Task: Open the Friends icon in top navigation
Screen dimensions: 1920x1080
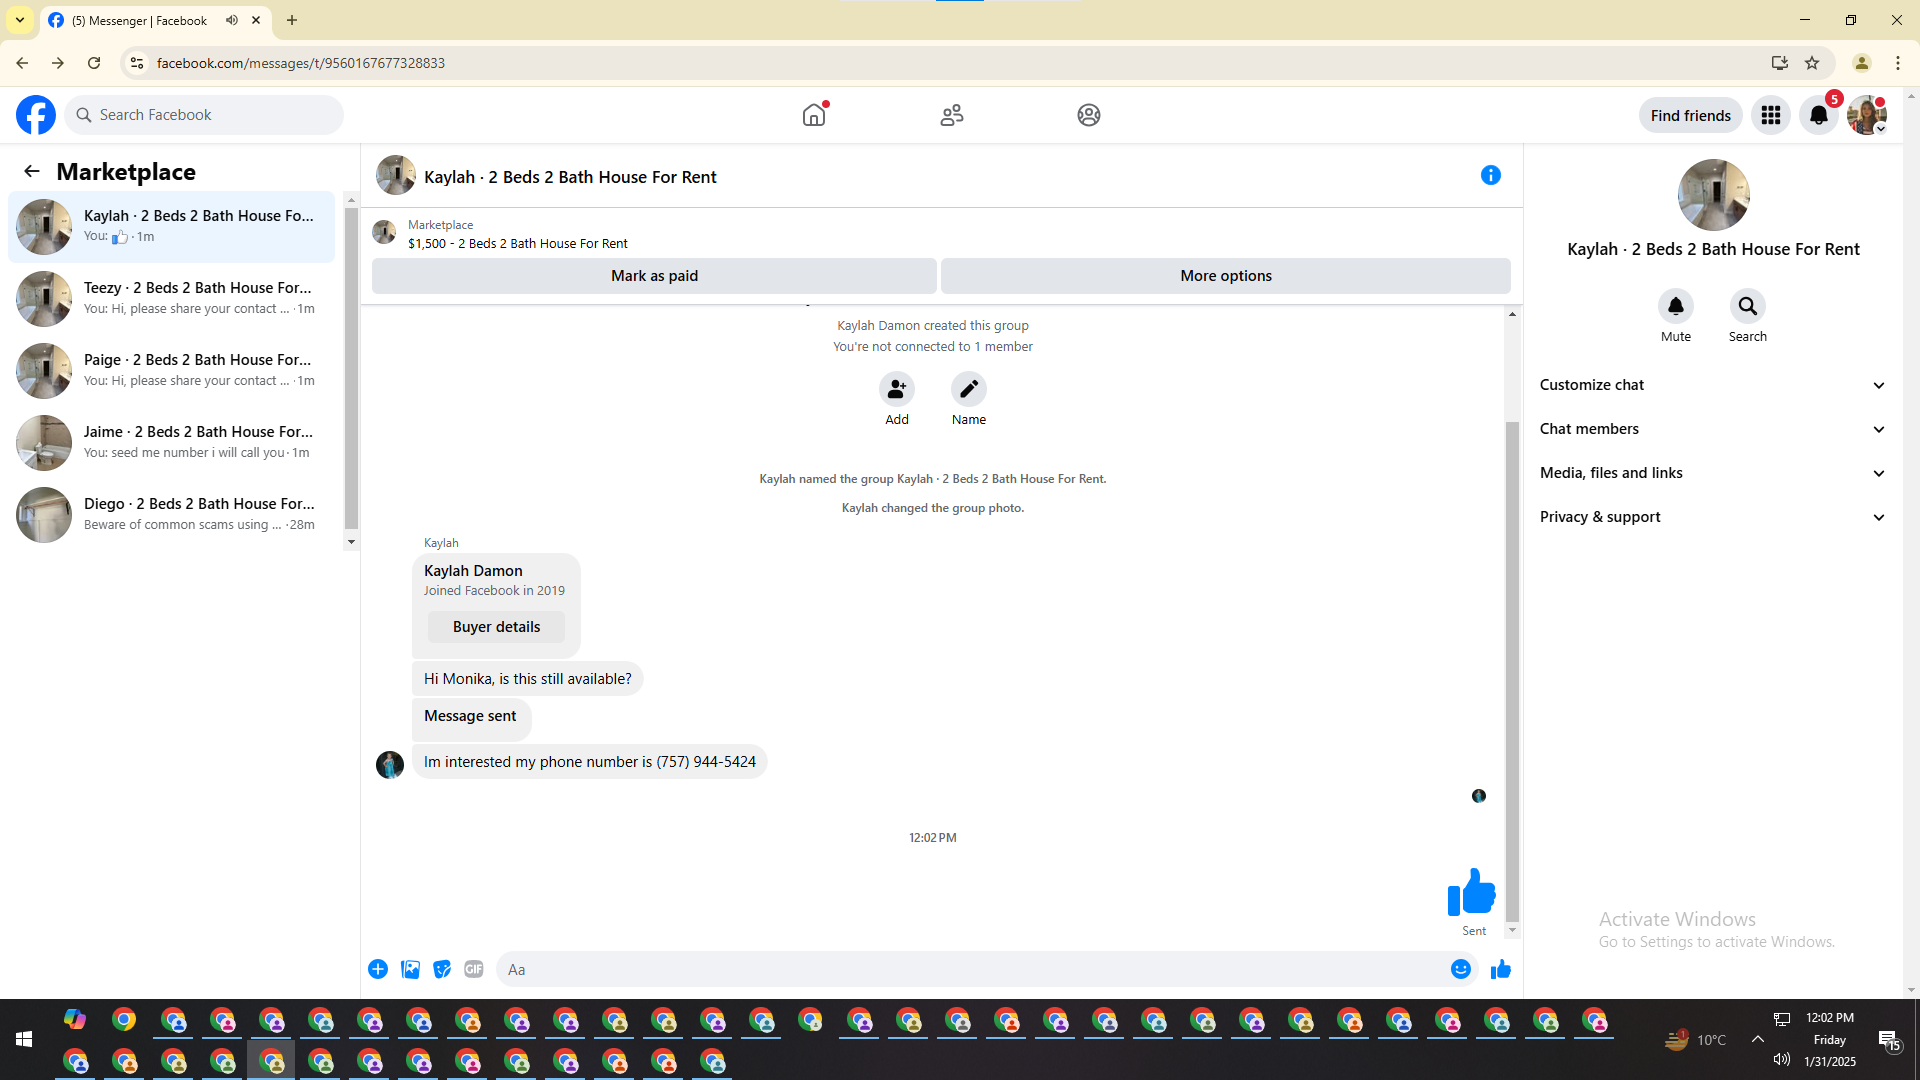Action: [952, 115]
